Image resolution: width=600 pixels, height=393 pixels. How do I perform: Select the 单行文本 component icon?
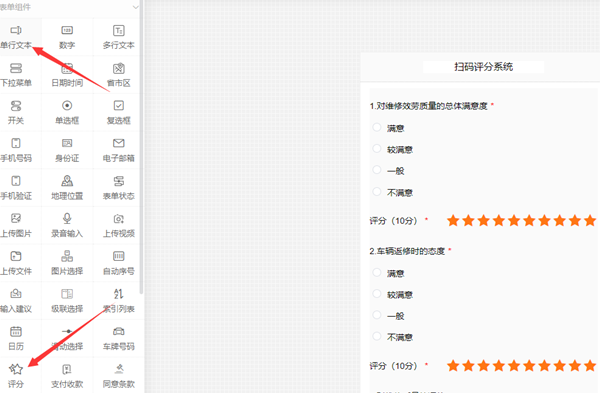16,30
